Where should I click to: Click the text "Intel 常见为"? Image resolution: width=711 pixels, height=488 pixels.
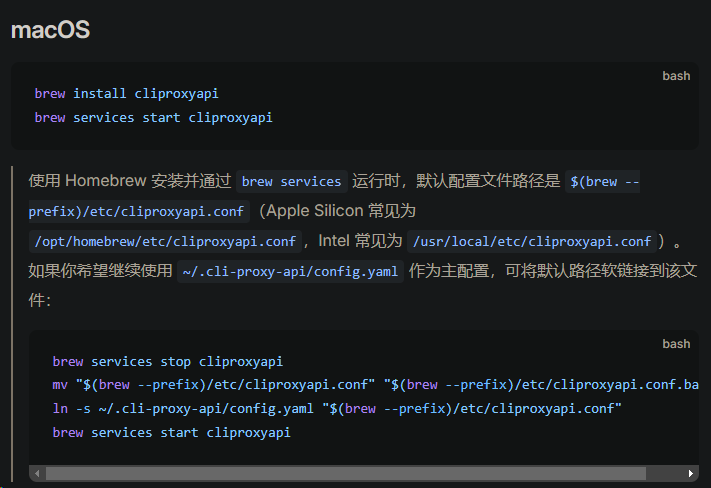coord(360,241)
